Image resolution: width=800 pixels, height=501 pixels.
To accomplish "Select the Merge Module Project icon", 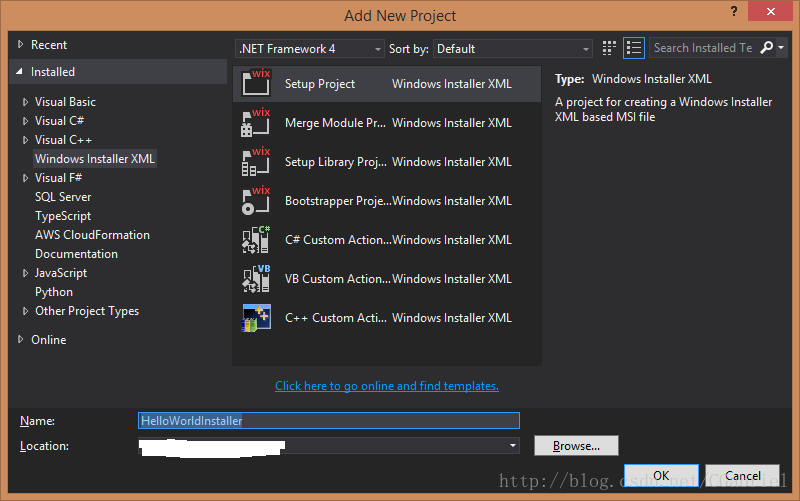I will 256,122.
